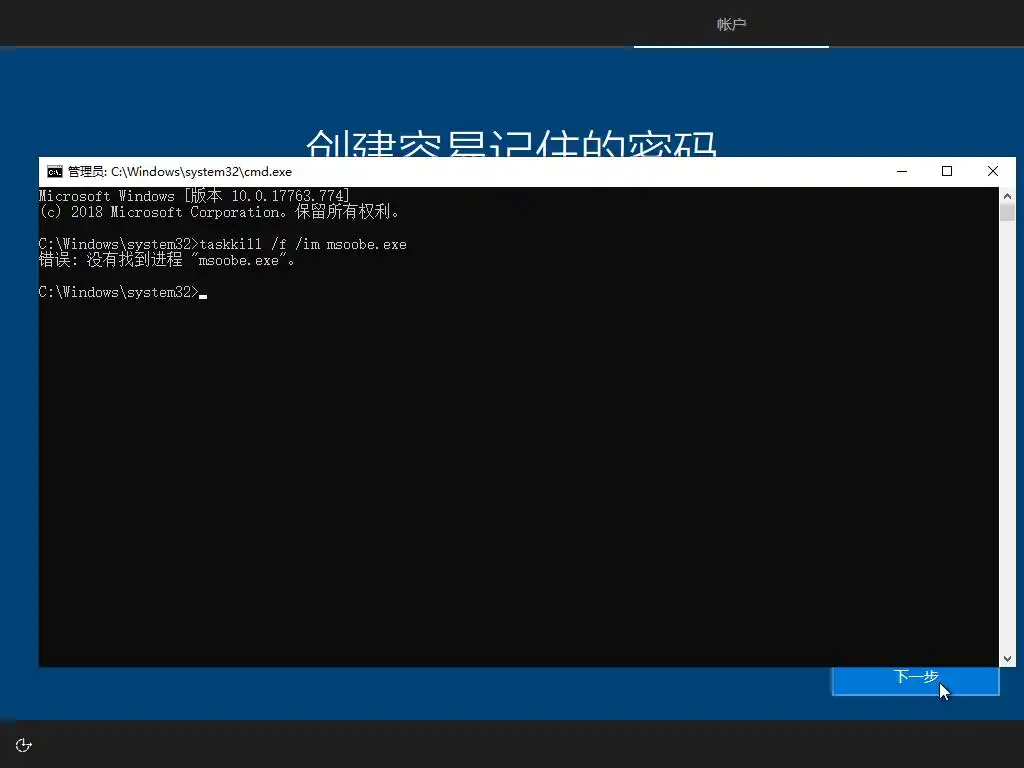
Task: Click the command prompt input line
Action: pos(123,292)
